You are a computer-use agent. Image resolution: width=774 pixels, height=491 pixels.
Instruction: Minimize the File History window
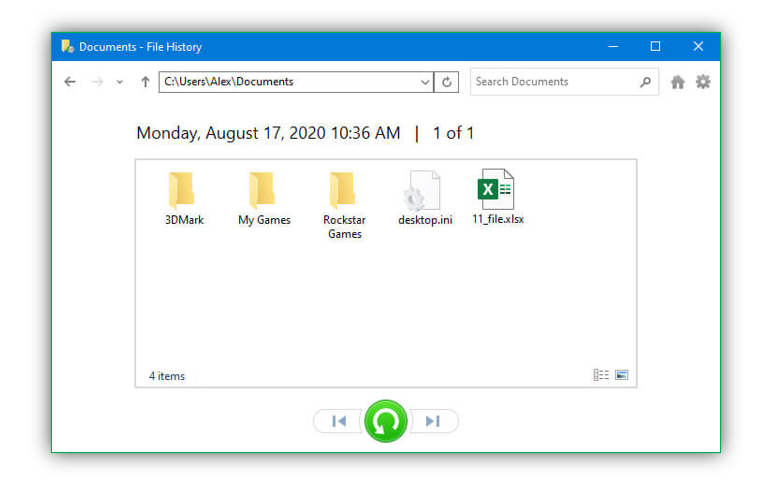(x=613, y=47)
